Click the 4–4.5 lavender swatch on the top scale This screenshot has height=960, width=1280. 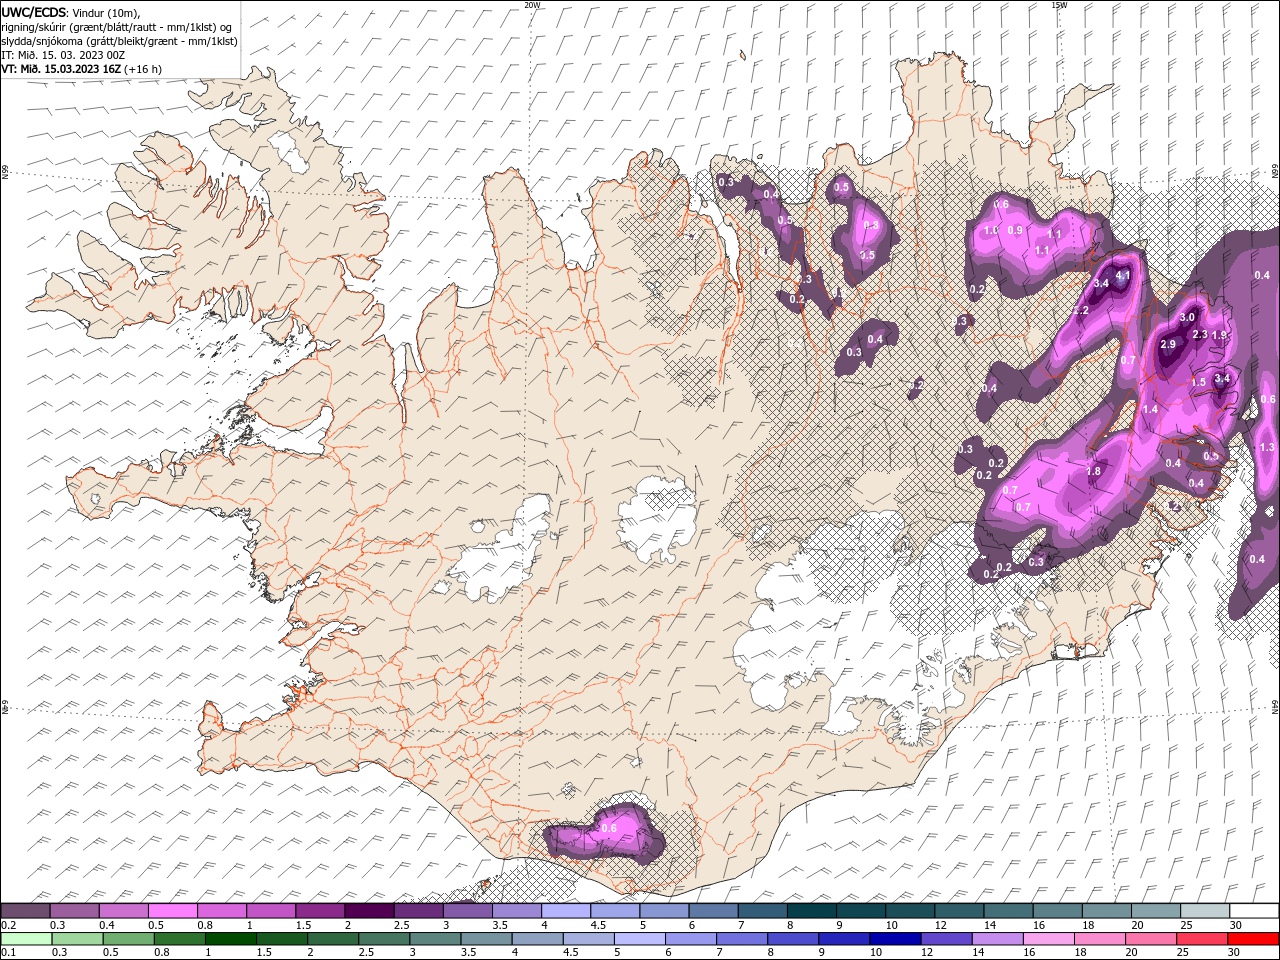(x=566, y=911)
